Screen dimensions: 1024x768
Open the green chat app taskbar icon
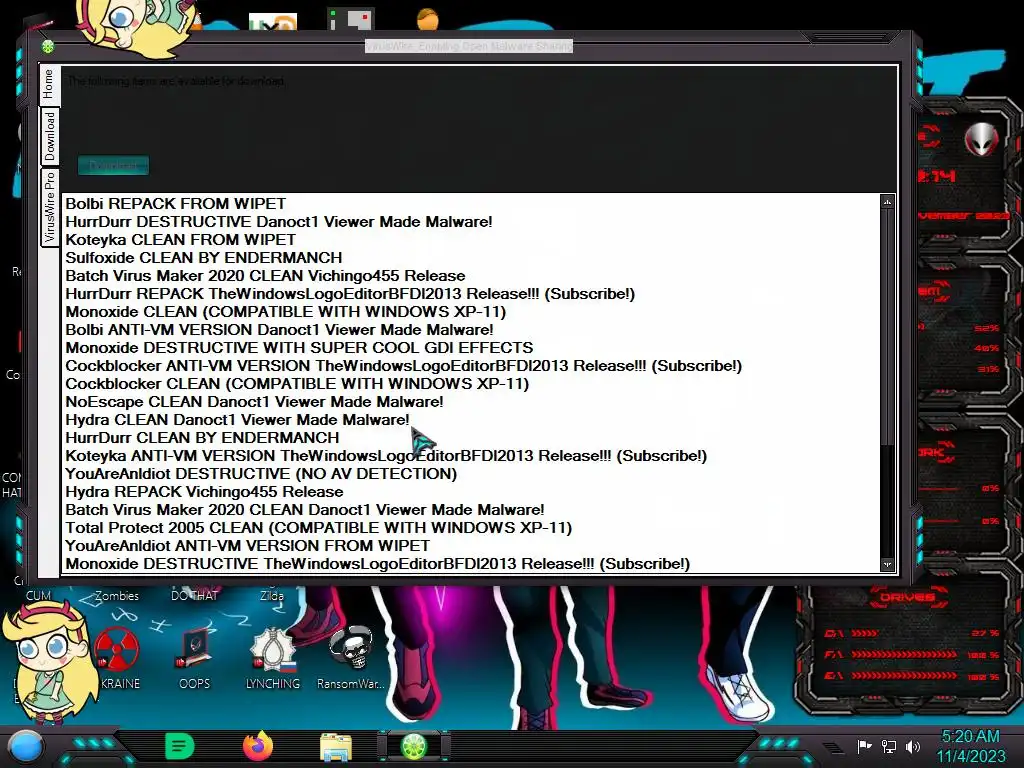(x=180, y=746)
